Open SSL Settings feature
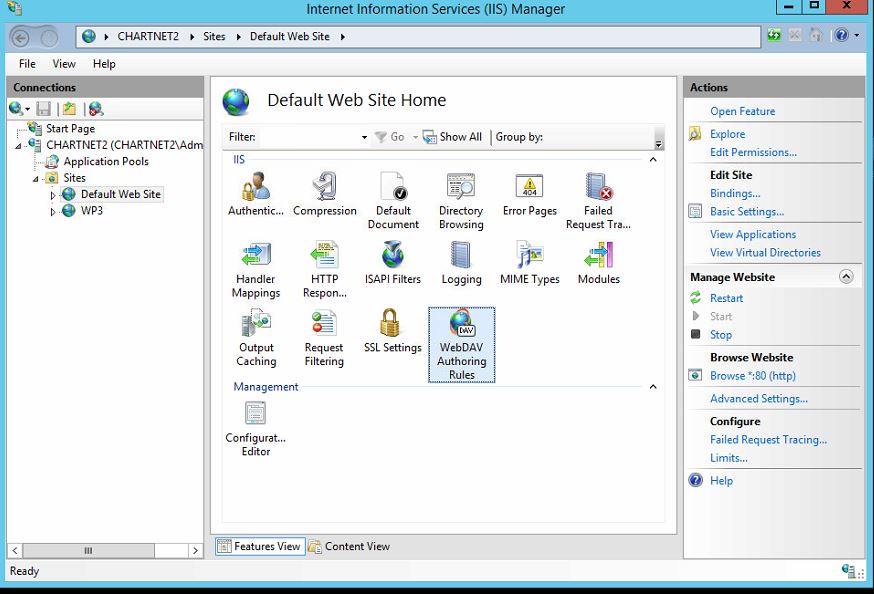The width and height of the screenshot is (874, 594). (393, 332)
